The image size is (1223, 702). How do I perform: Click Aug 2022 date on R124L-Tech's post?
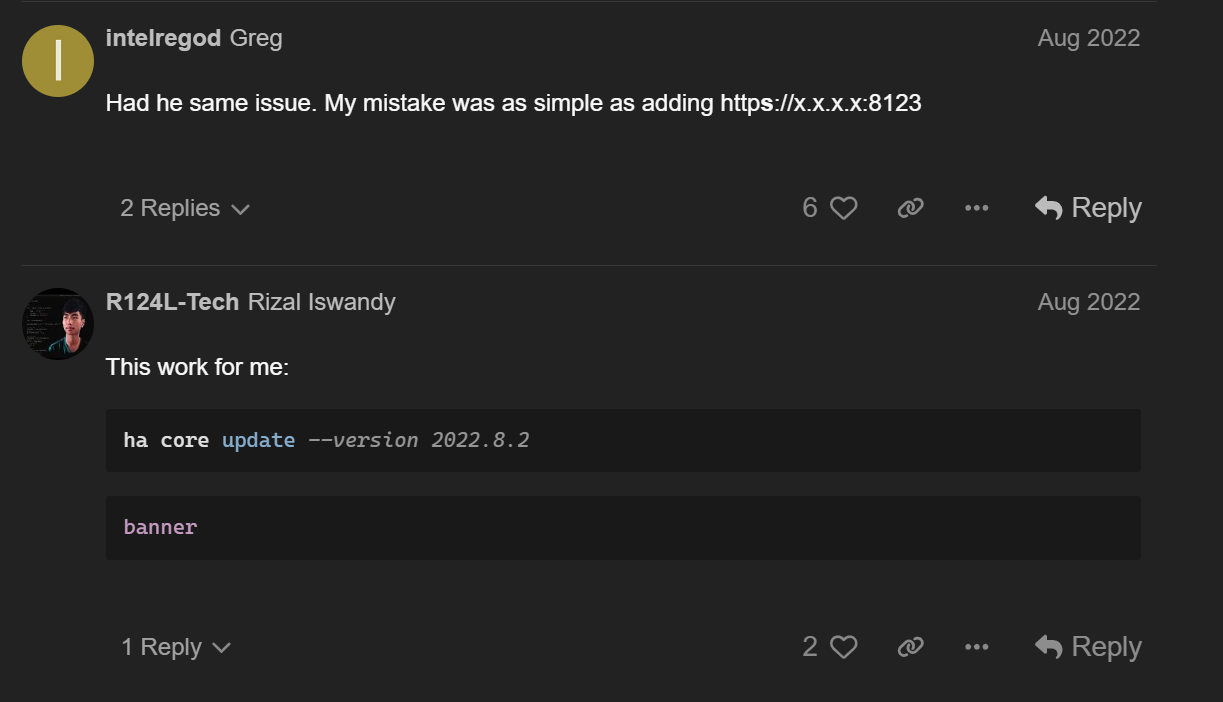pos(1088,301)
